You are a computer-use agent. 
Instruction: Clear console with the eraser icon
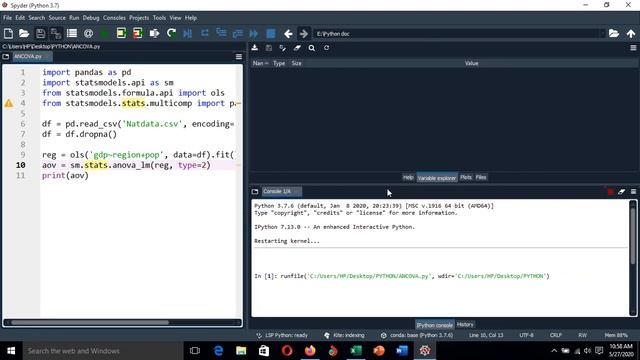click(x=622, y=191)
